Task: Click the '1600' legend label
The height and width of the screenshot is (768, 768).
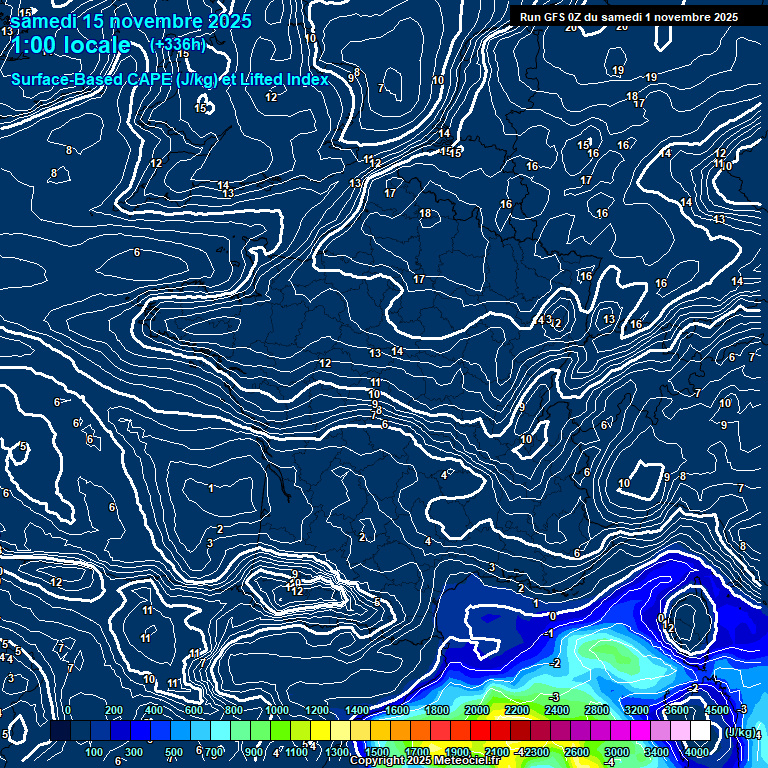Action: click(397, 710)
